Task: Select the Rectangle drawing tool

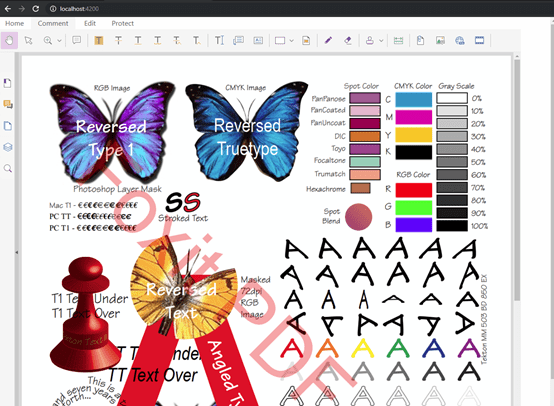Action: tap(280, 41)
